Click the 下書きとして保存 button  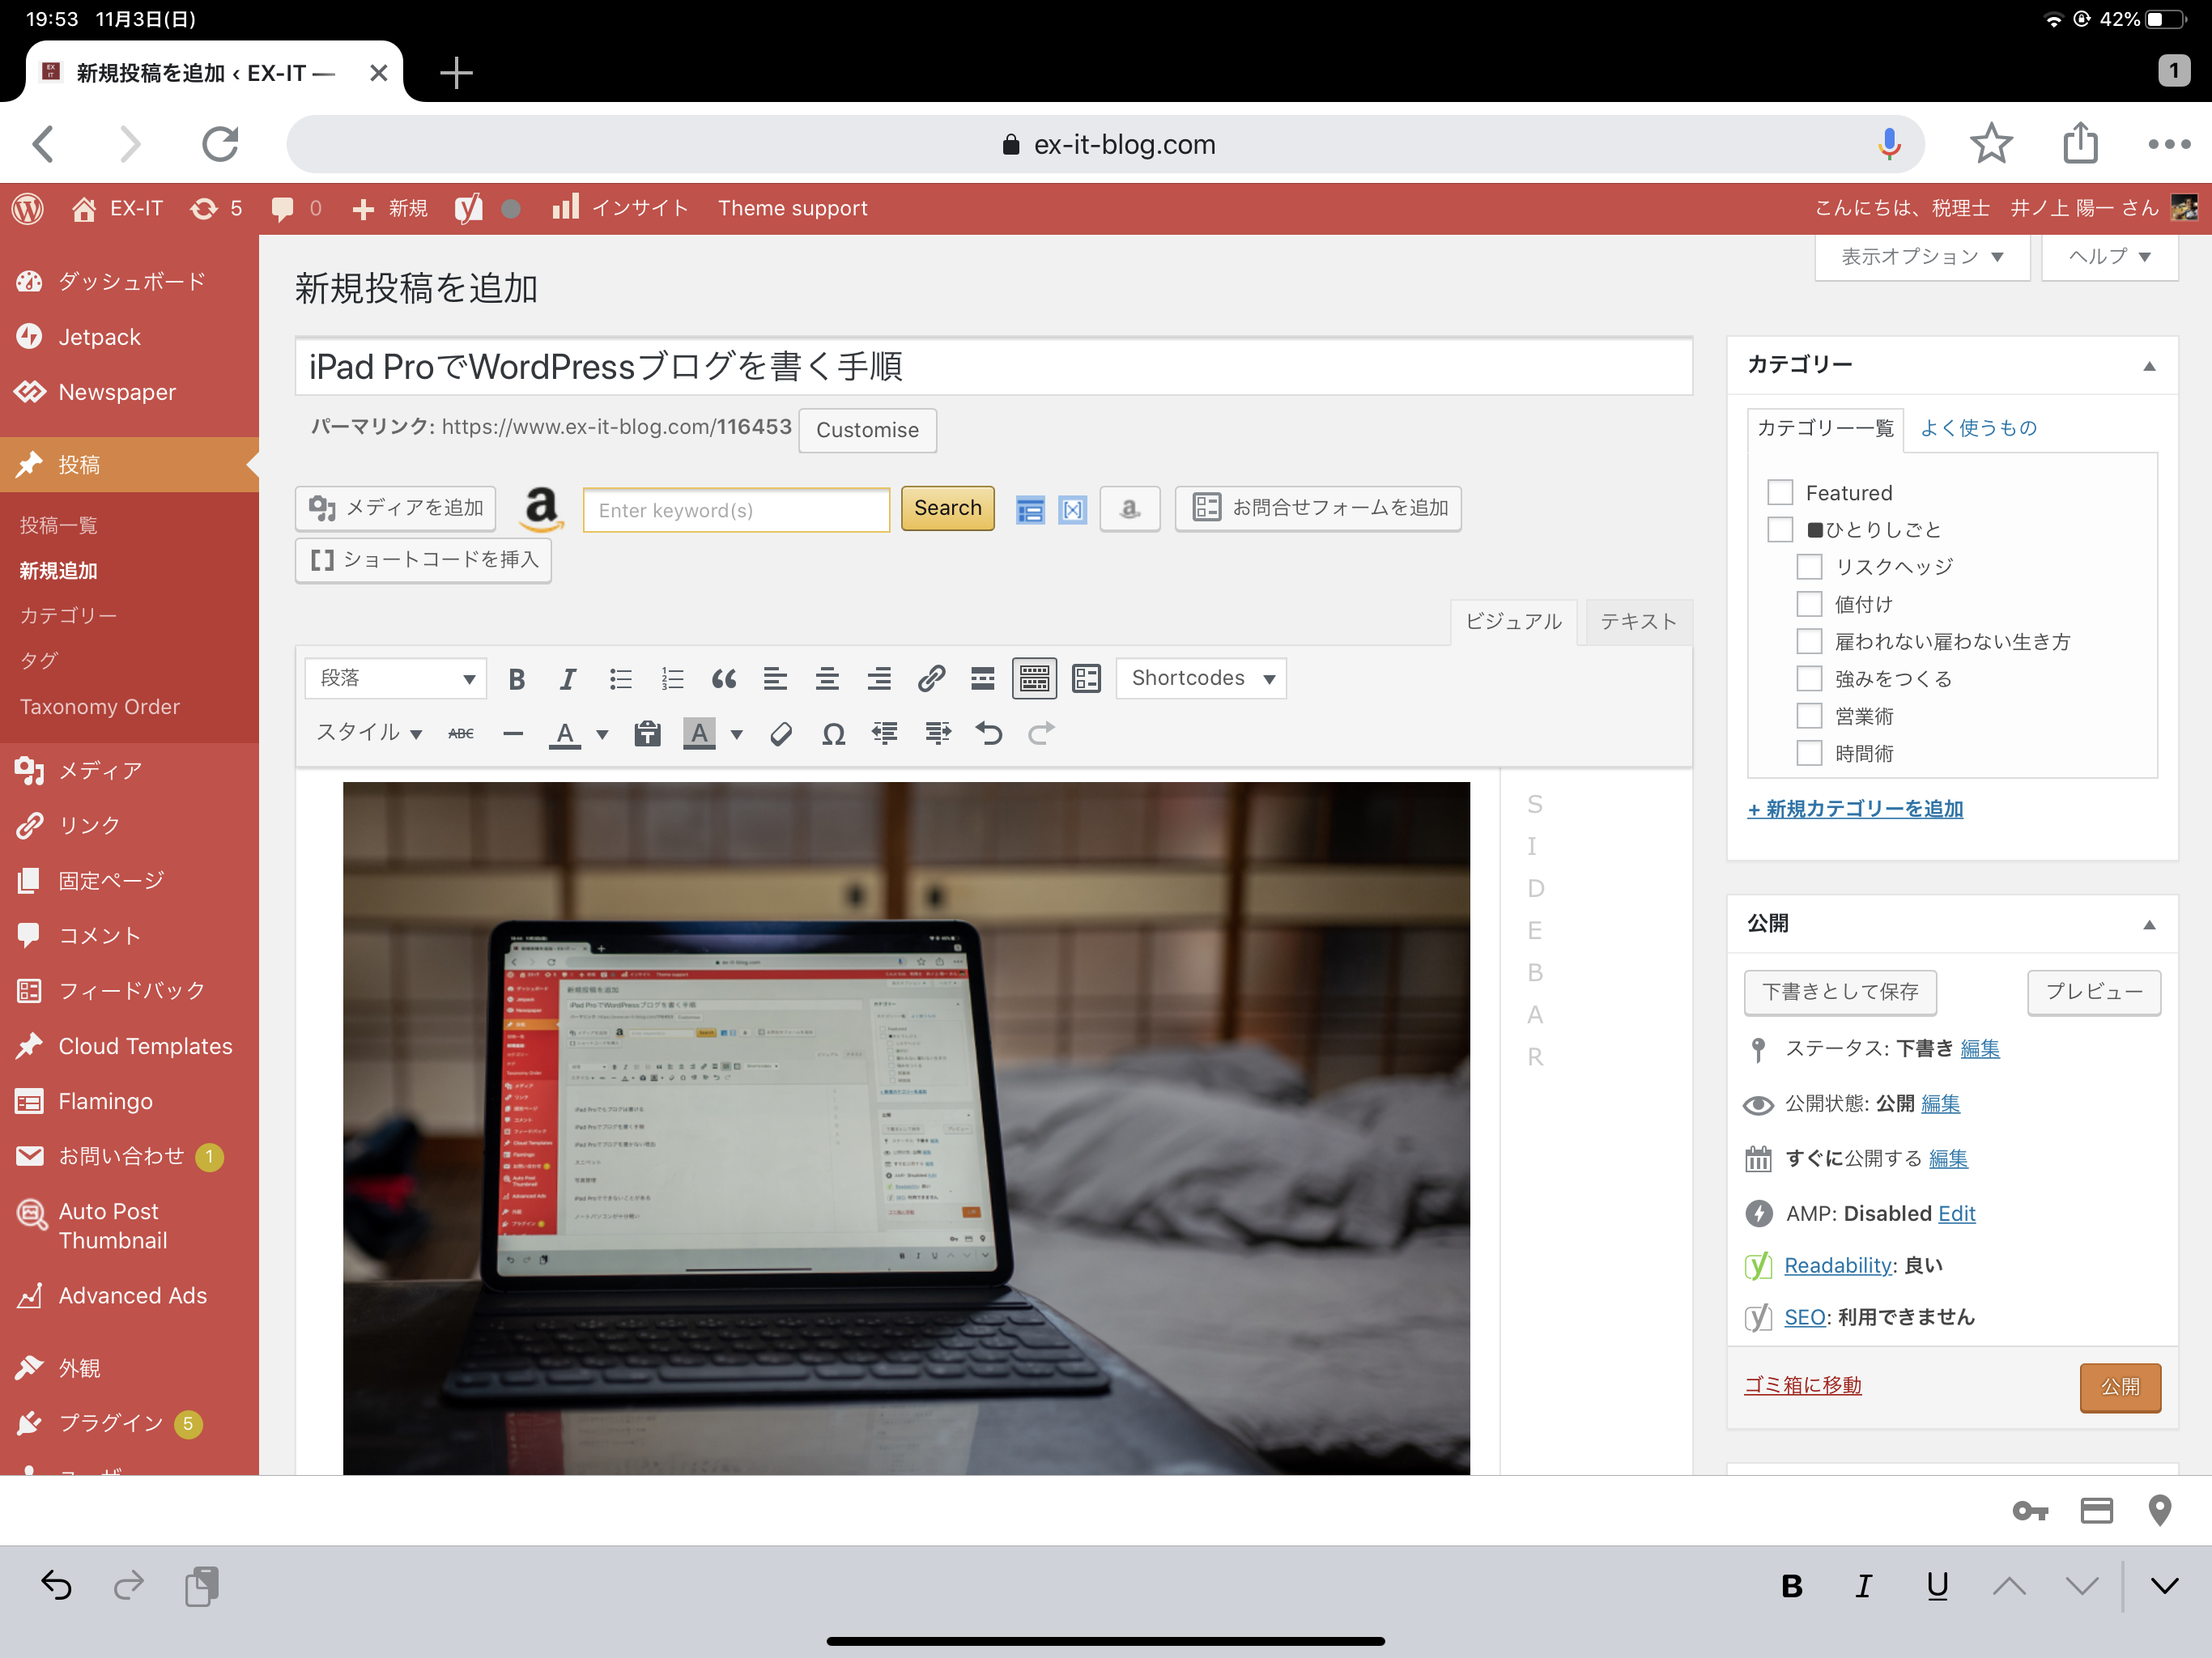[1839, 992]
